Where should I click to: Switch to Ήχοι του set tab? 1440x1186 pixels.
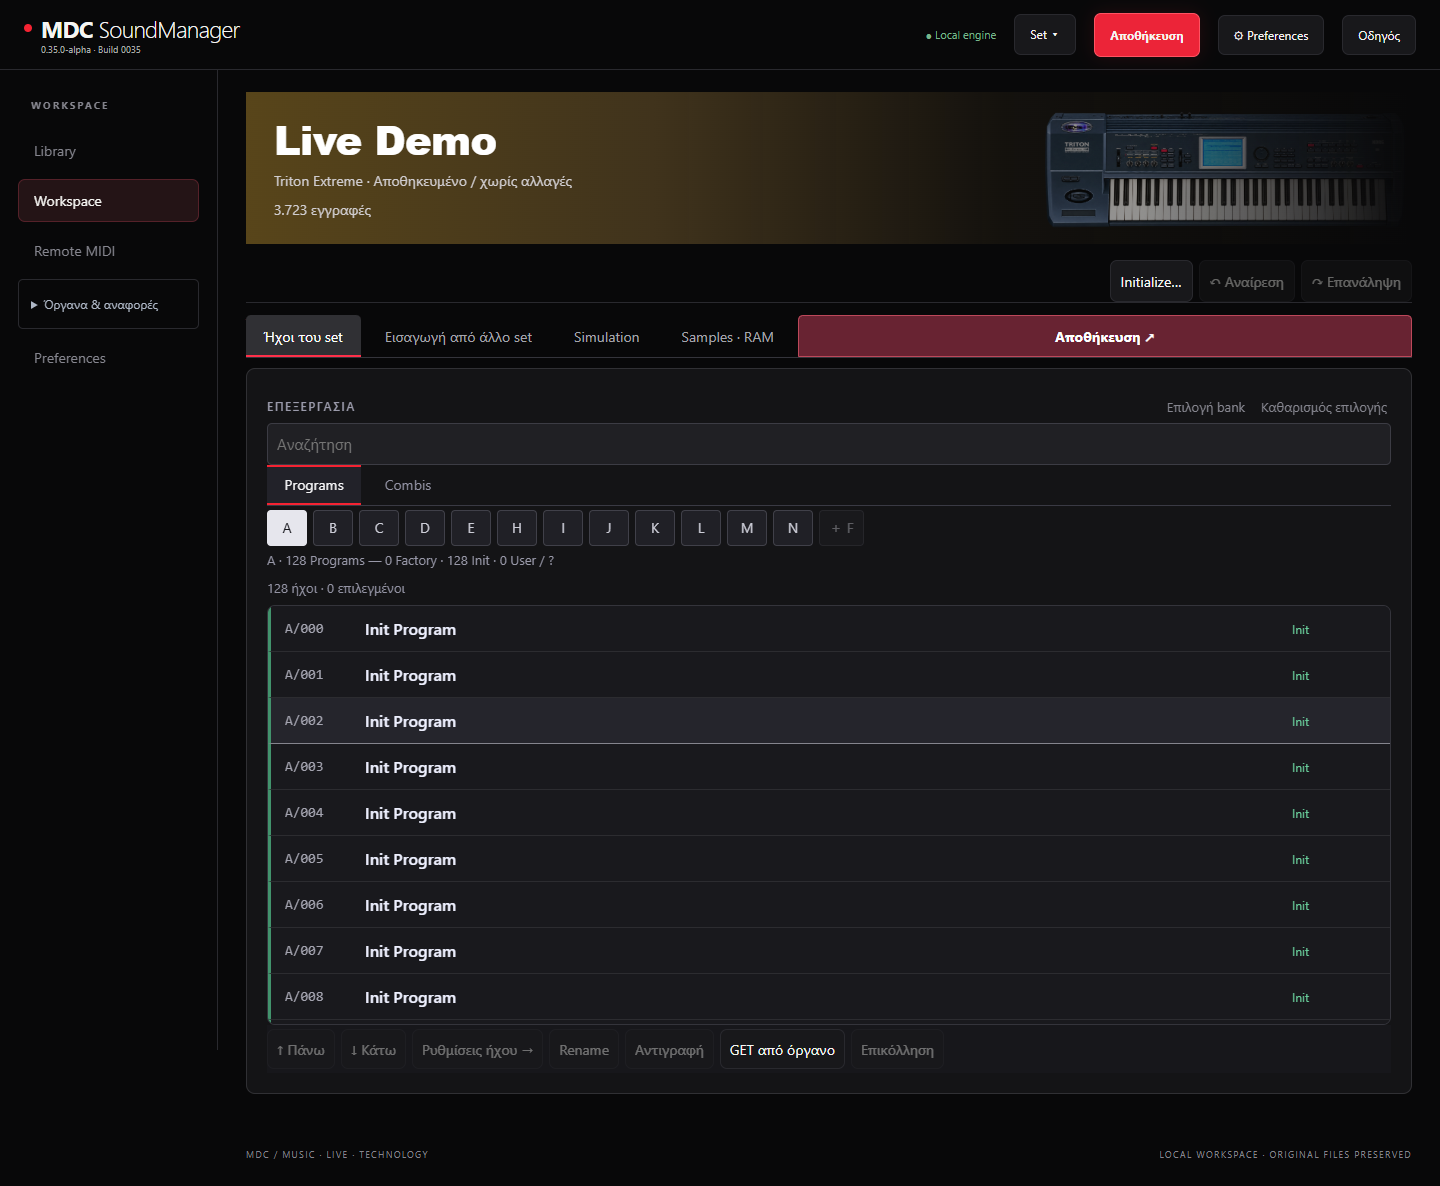(303, 337)
